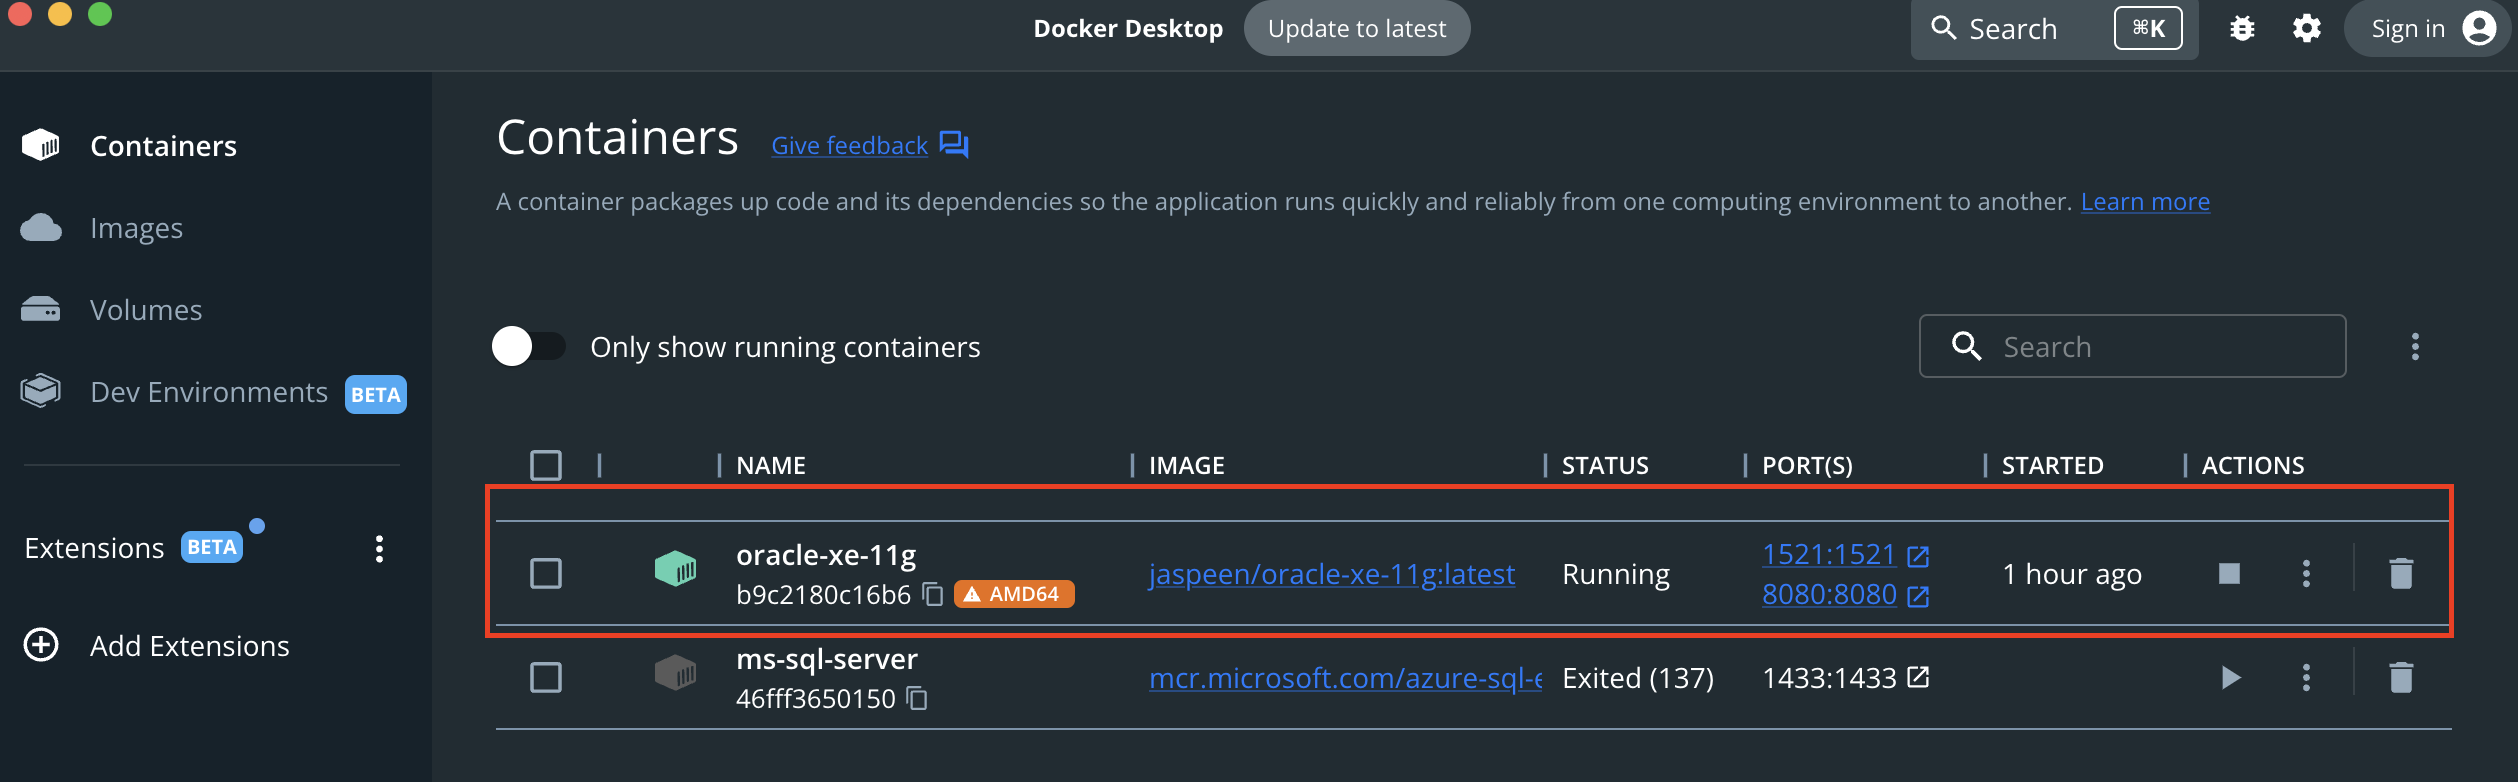The image size is (2518, 782).
Task: Open the oracle-xe-11g container name
Action: pos(826,554)
